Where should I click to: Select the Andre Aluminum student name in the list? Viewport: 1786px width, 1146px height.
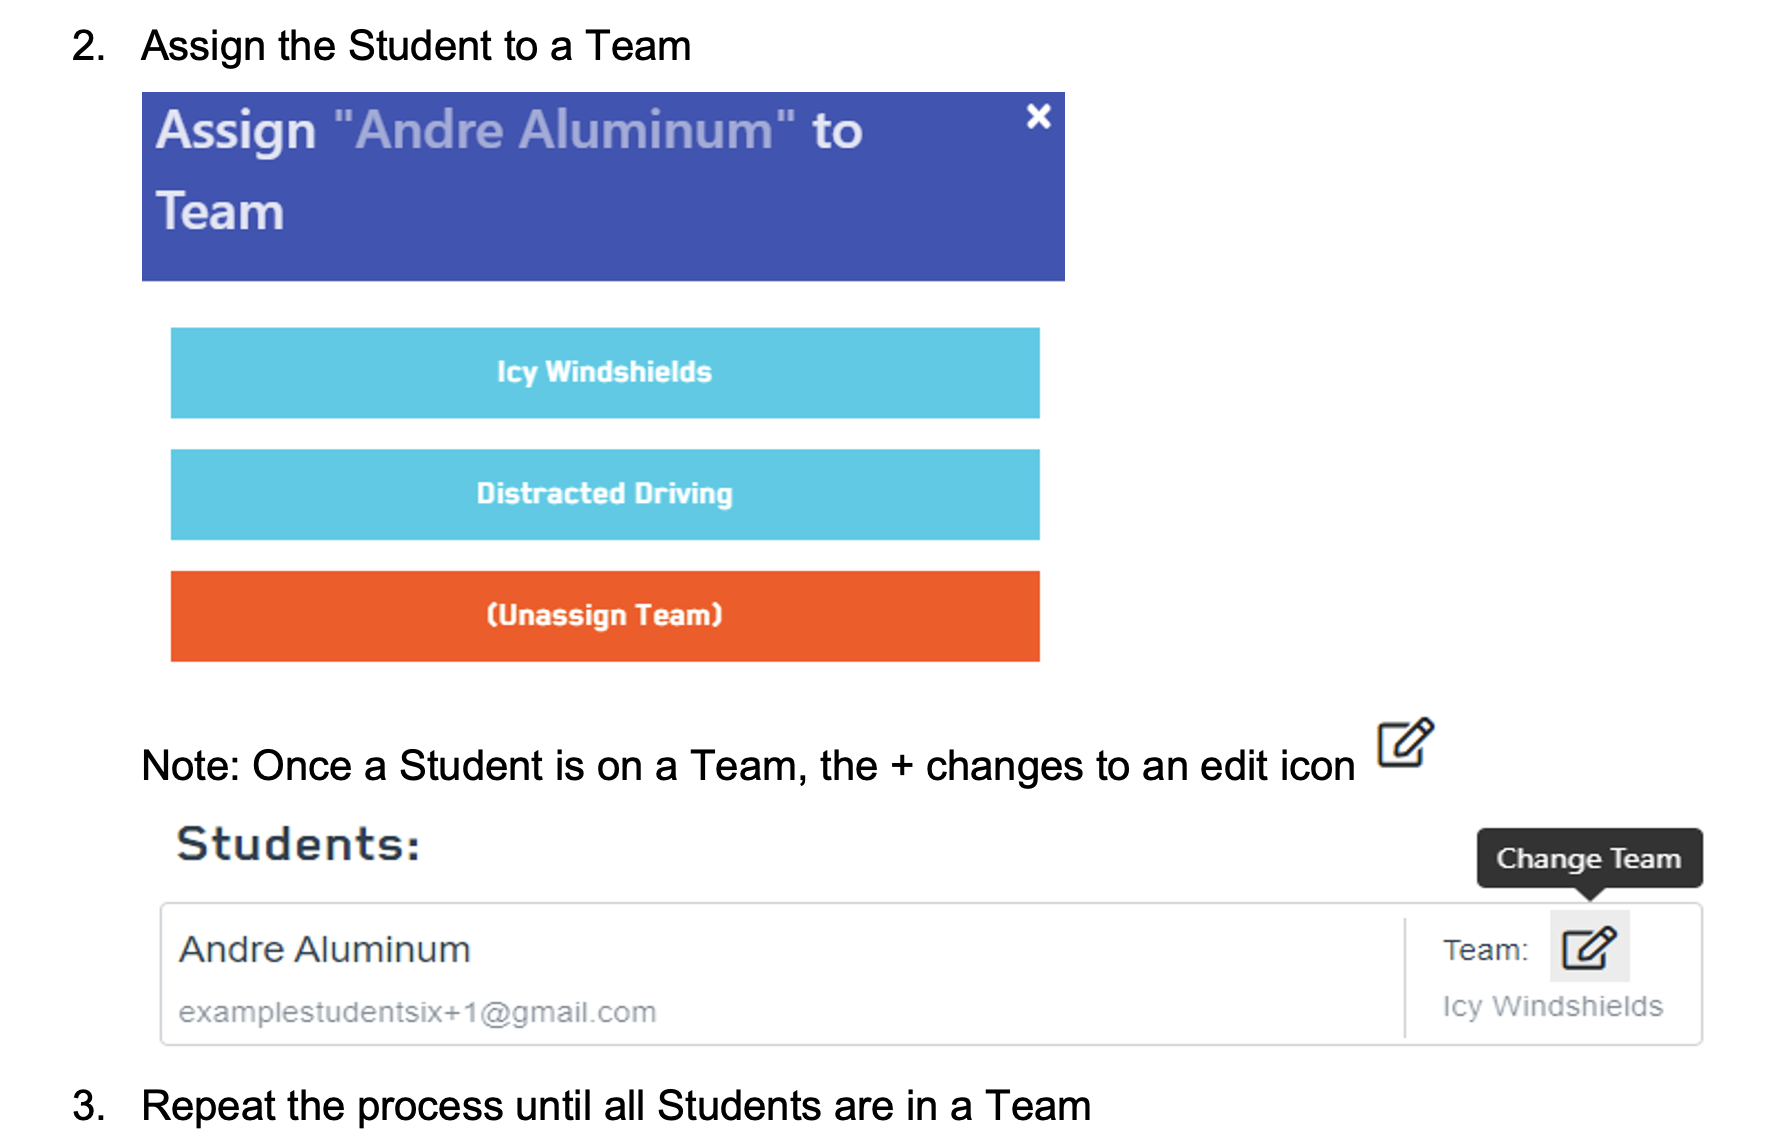(324, 949)
